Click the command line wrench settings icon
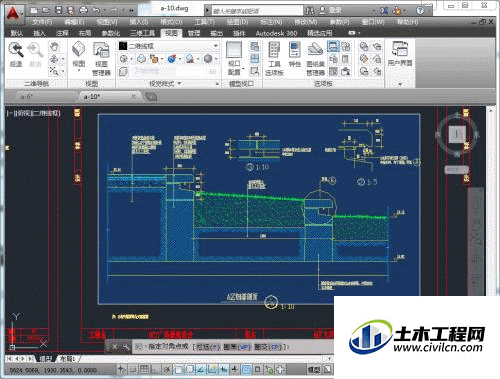The width and height of the screenshot is (500, 379). tap(126, 347)
